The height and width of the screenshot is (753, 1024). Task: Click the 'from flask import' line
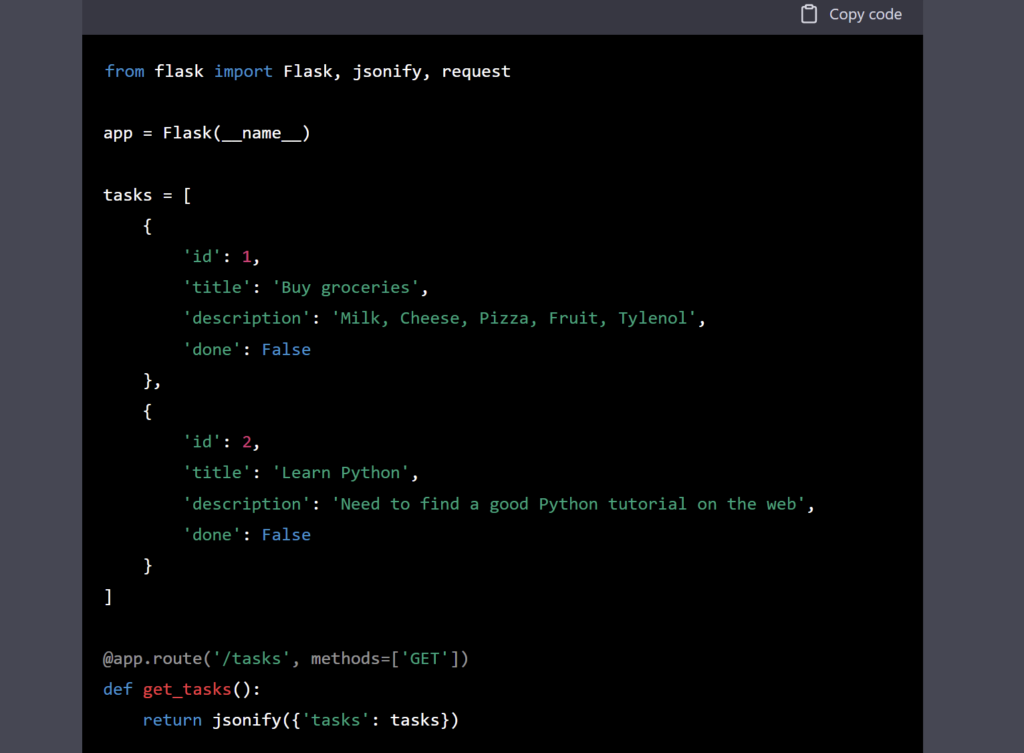[x=307, y=71]
